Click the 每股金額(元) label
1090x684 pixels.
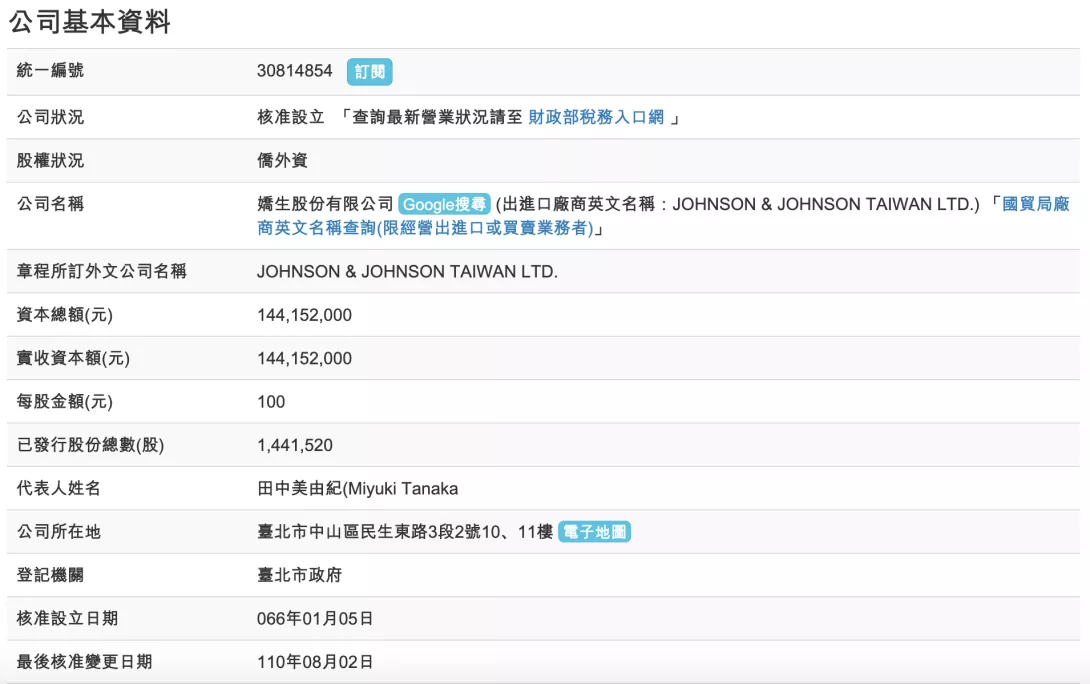(x=65, y=402)
